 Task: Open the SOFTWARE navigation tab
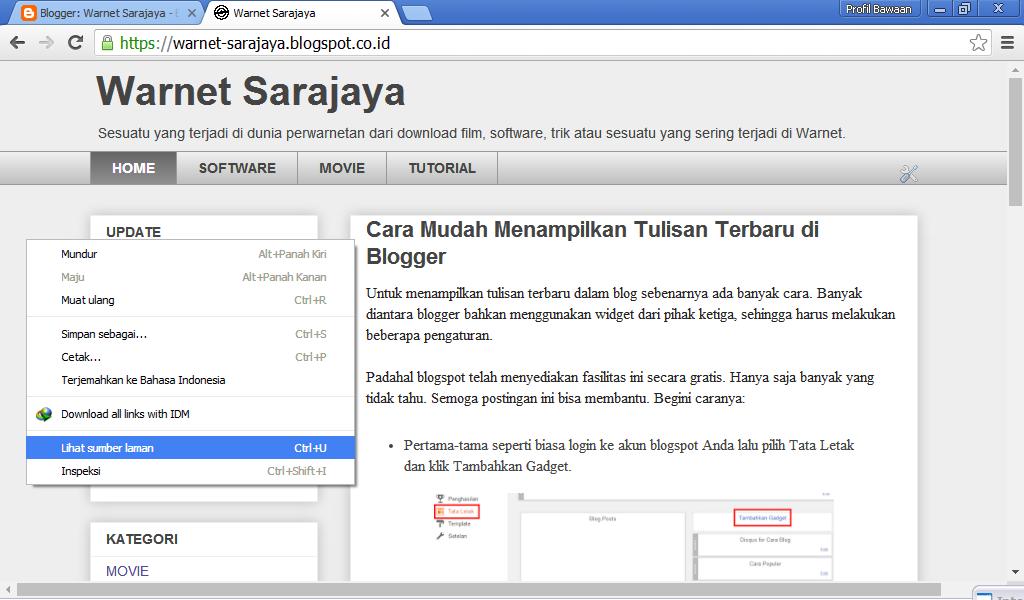(x=237, y=168)
